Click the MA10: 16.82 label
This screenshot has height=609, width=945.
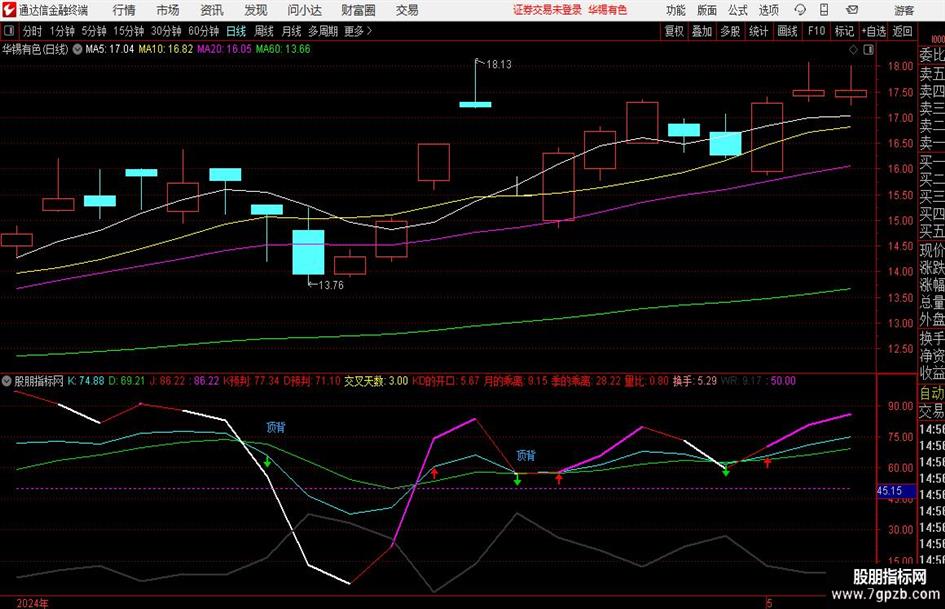point(166,49)
